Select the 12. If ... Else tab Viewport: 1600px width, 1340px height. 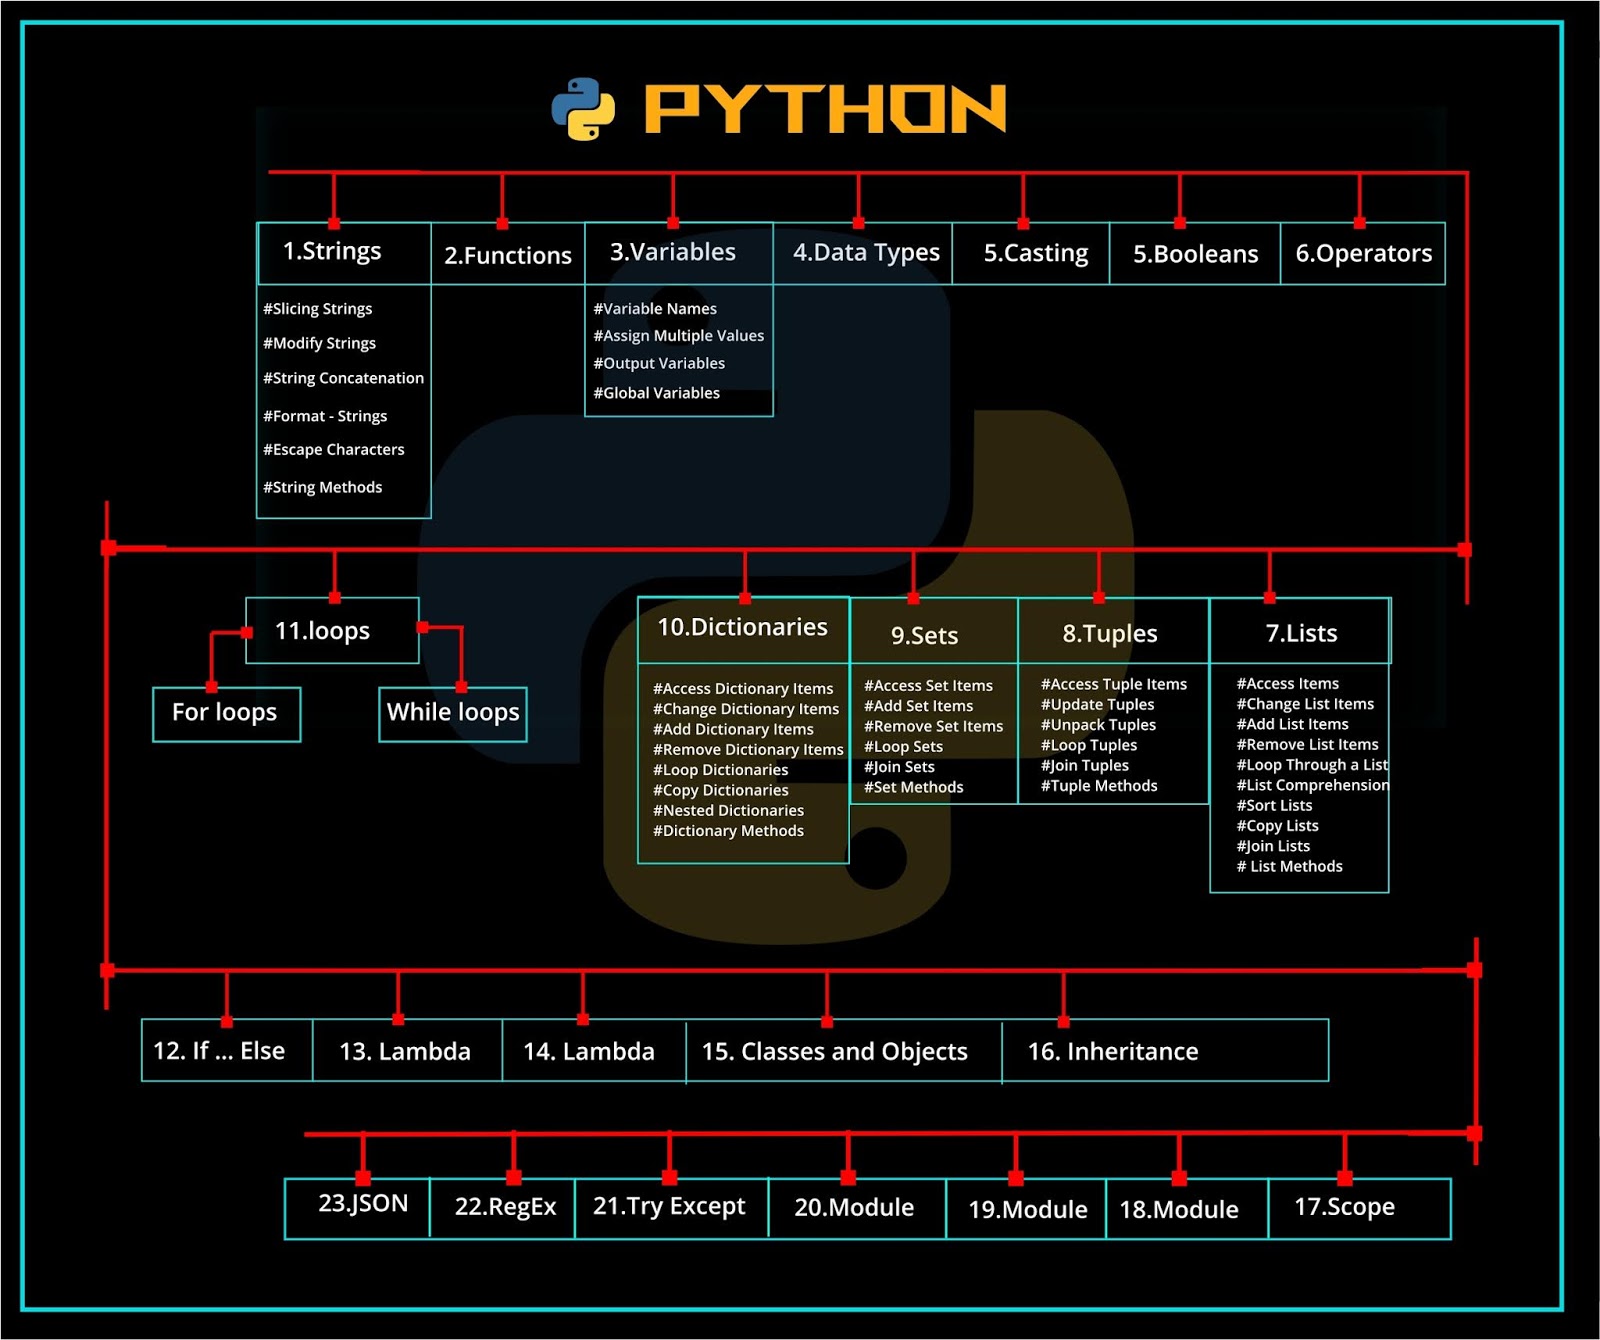click(221, 1051)
